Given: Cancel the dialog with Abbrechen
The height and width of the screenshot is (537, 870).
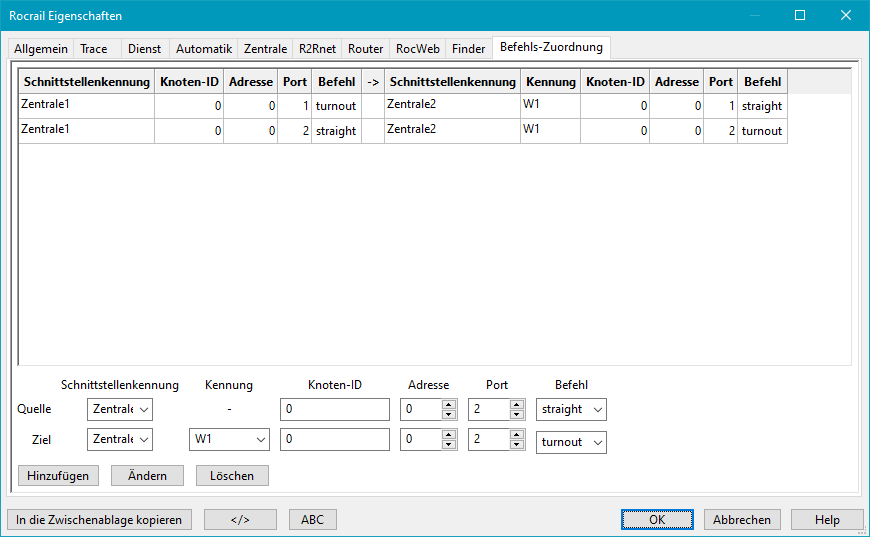Looking at the screenshot, I should pyautogui.click(x=742, y=519).
